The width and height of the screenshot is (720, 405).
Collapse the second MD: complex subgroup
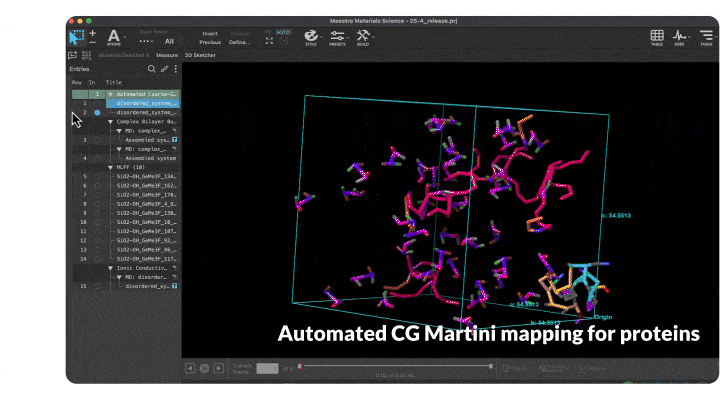coord(119,149)
